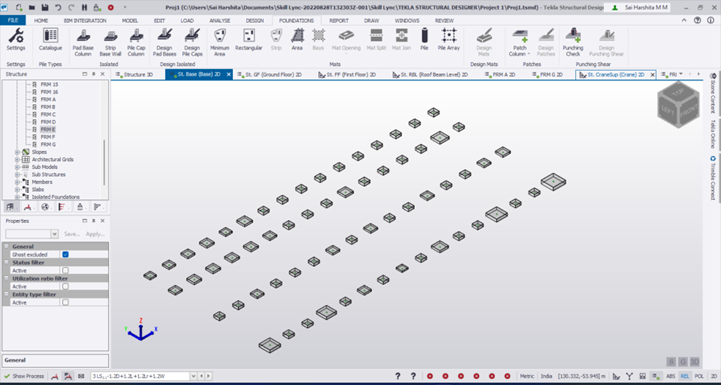The width and height of the screenshot is (721, 385).
Task: Expand the Slopes tree node
Action: (17, 152)
